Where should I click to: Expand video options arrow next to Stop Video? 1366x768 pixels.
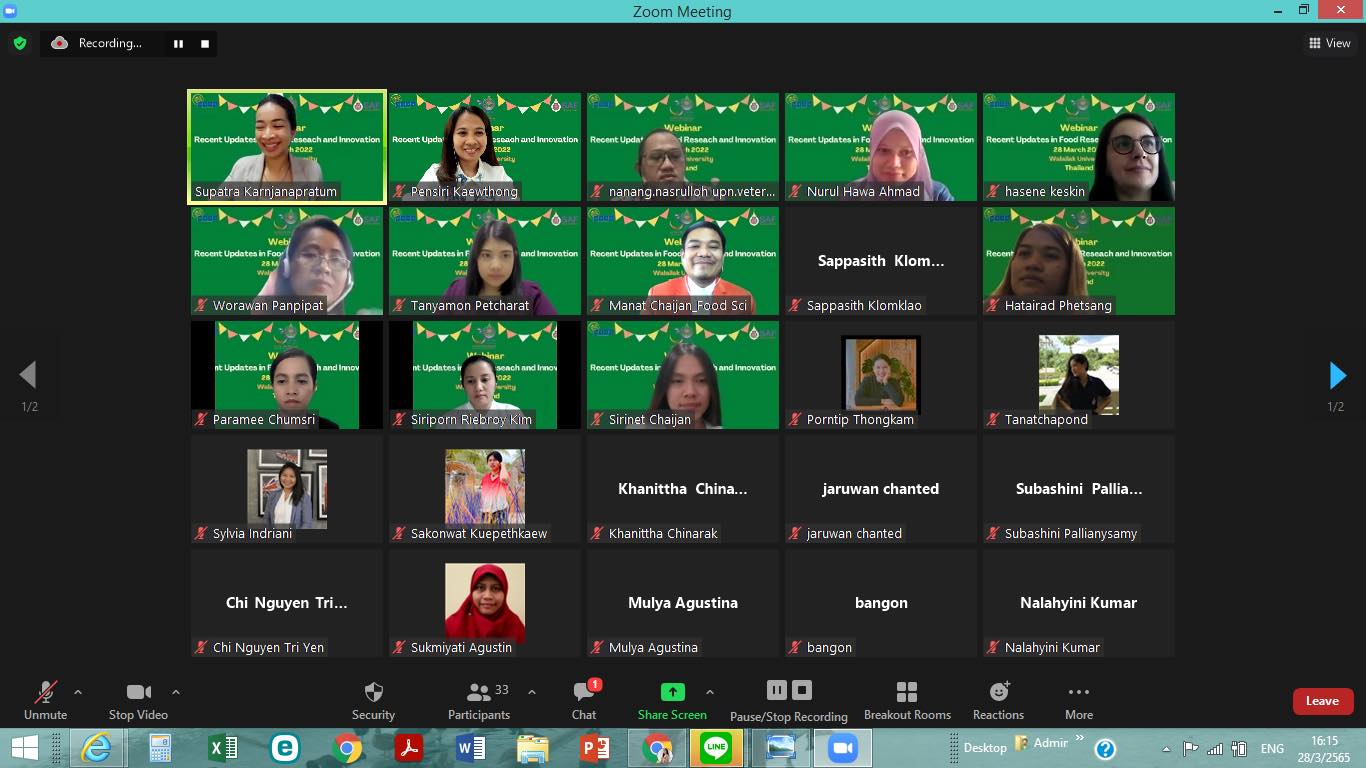tap(176, 692)
